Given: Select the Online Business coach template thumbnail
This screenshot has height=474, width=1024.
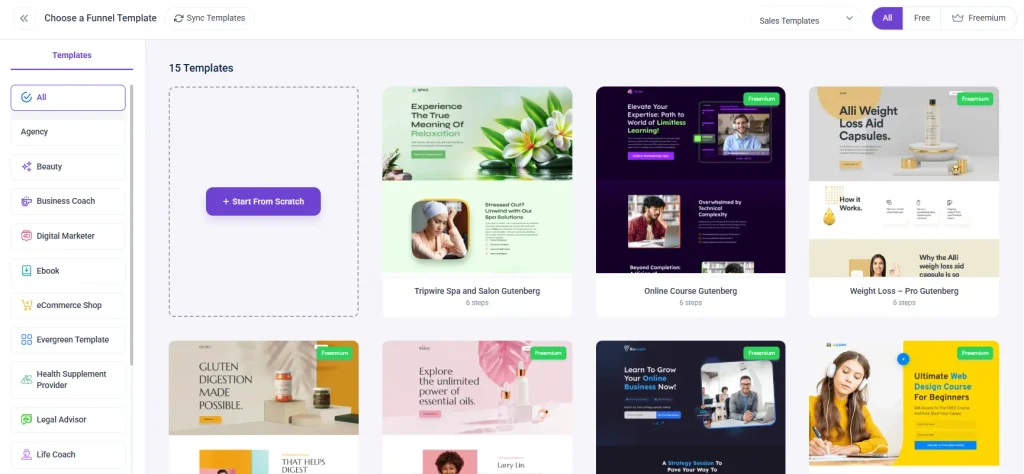Looking at the screenshot, I should (x=690, y=407).
